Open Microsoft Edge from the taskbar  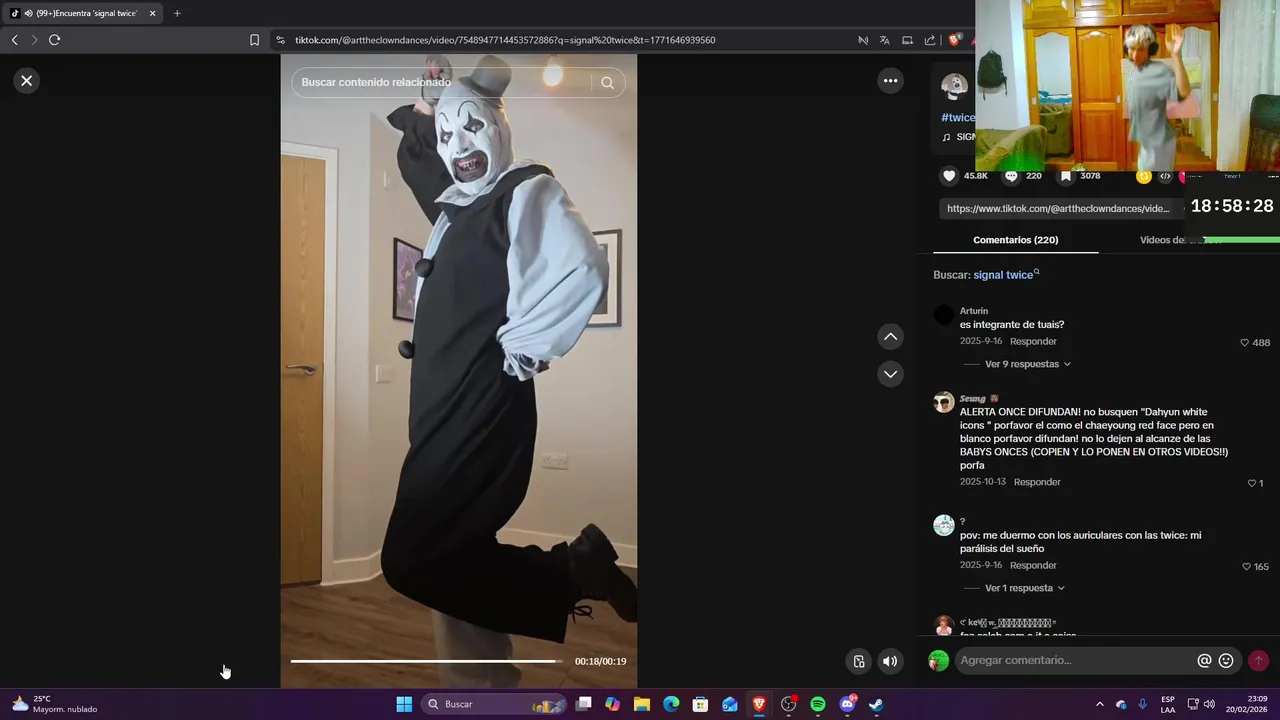(x=671, y=704)
